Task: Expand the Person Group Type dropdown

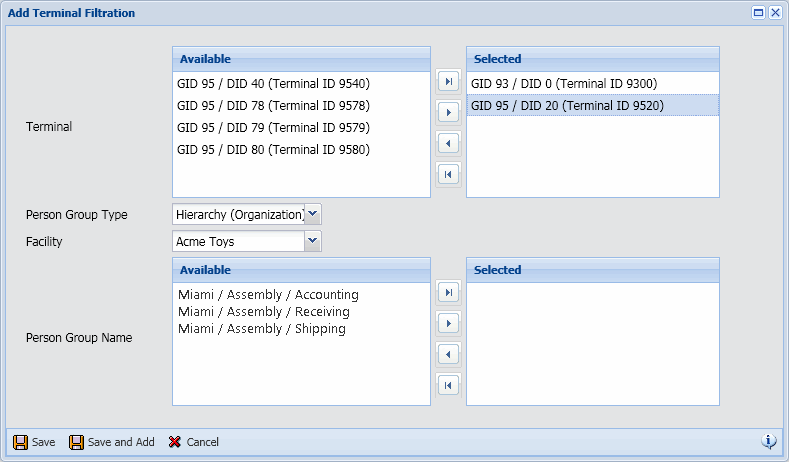Action: tap(313, 214)
